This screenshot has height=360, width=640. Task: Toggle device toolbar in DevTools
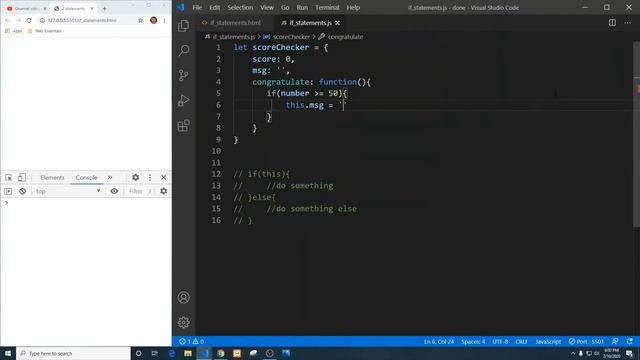22,178
